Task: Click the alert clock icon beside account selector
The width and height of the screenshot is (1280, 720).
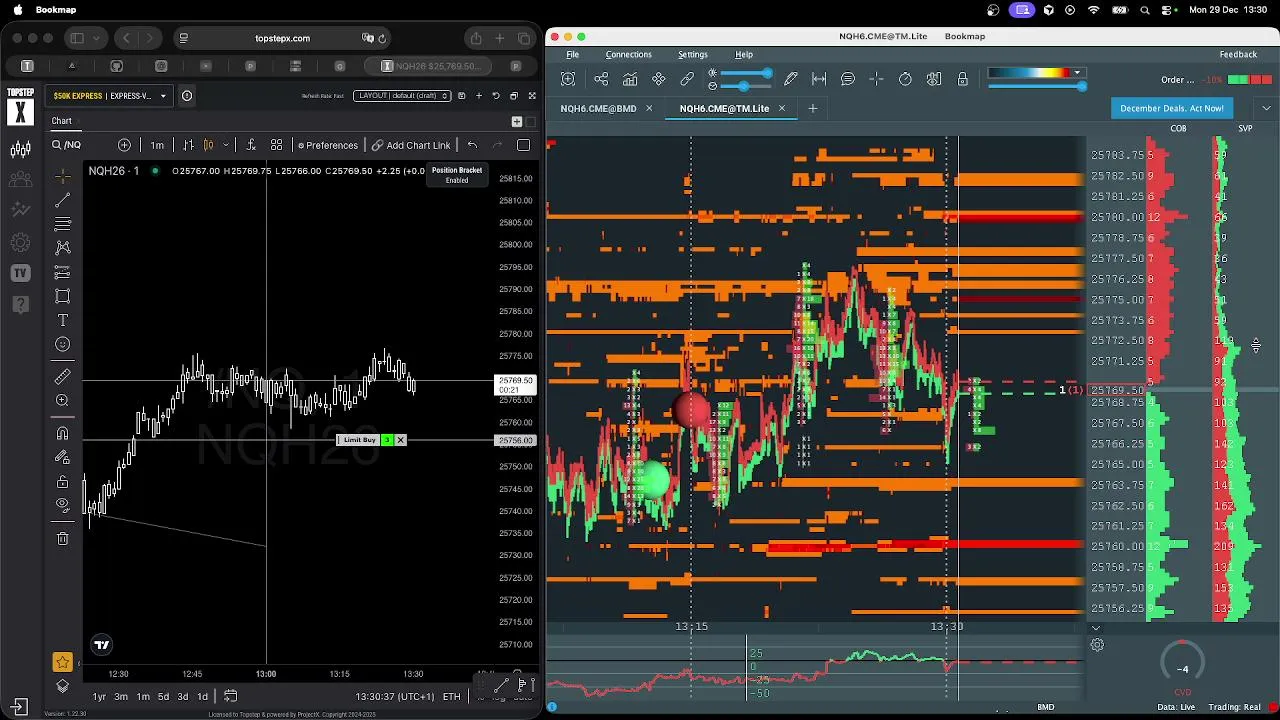Action: pos(186,96)
